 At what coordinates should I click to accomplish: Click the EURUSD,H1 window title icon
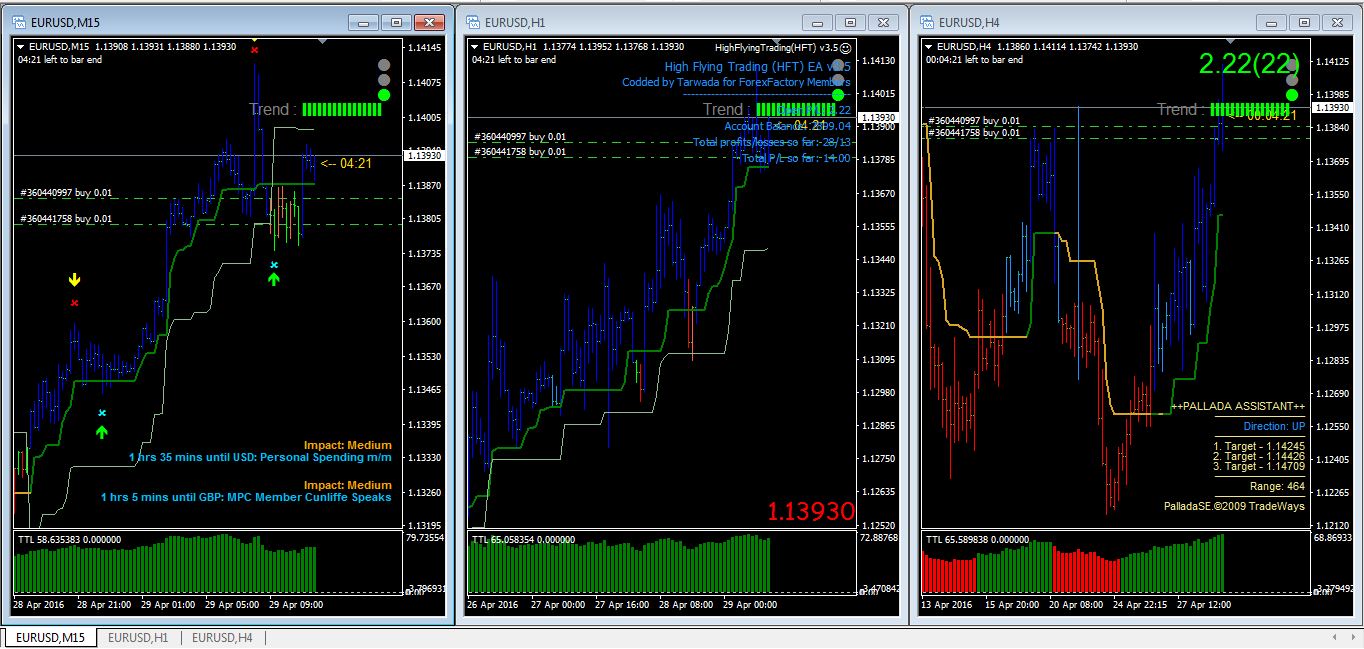click(472, 22)
